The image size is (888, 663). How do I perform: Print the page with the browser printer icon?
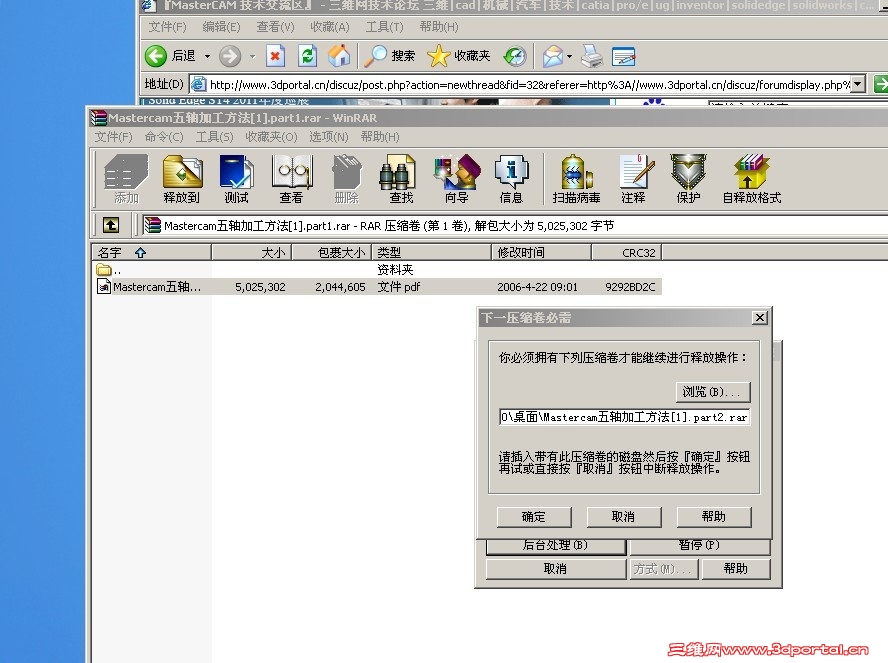[592, 55]
